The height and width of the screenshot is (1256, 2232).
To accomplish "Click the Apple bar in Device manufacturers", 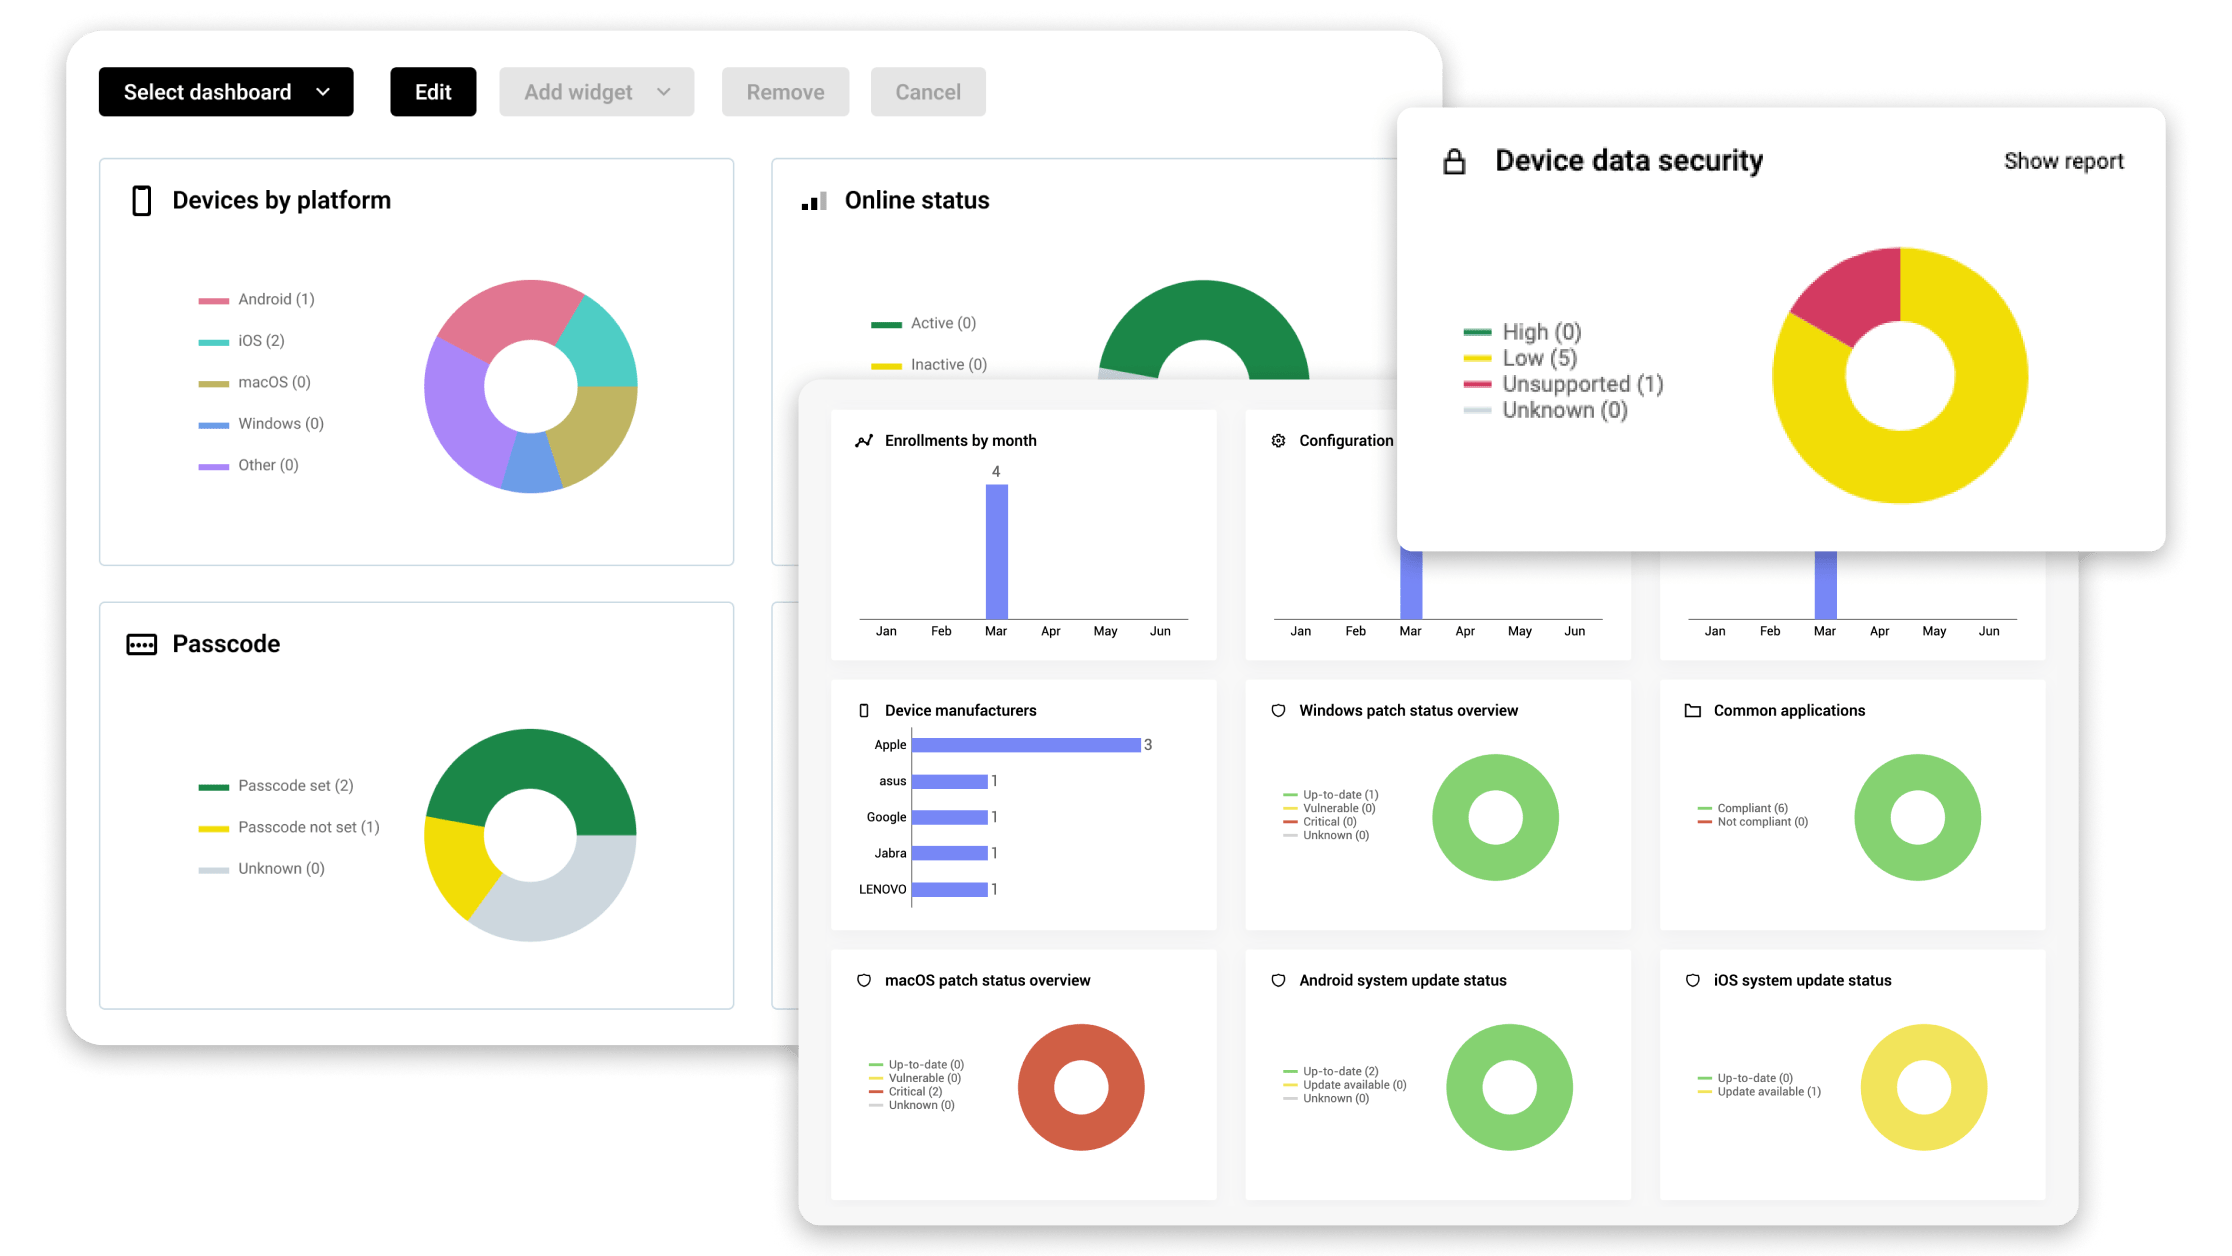I will click(x=1025, y=745).
